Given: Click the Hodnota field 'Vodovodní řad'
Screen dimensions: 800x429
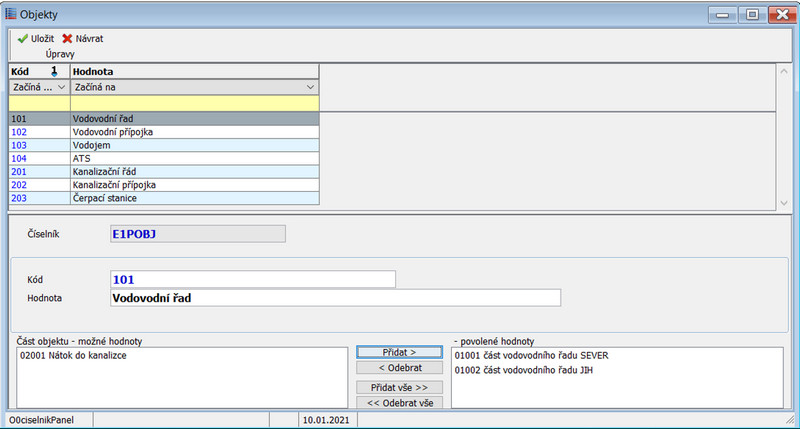Looking at the screenshot, I should pos(334,298).
